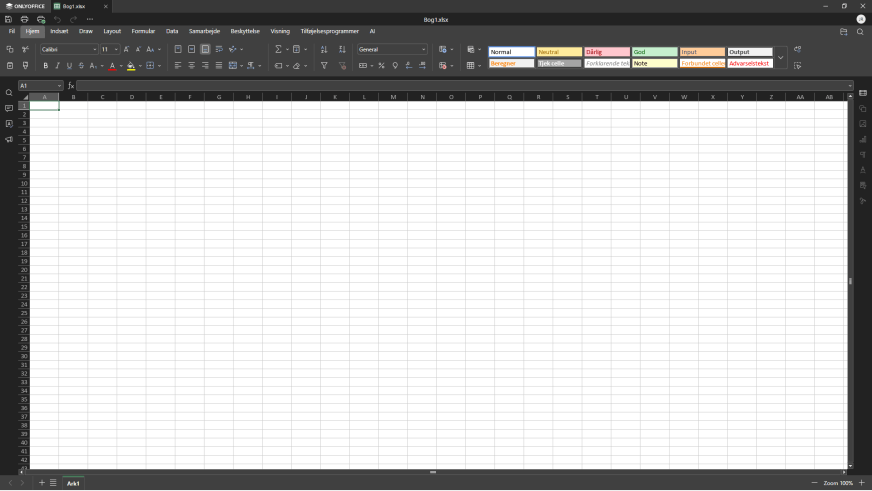The image size is (872, 491).
Task: Click the A1 name box field
Action: [x=37, y=86]
